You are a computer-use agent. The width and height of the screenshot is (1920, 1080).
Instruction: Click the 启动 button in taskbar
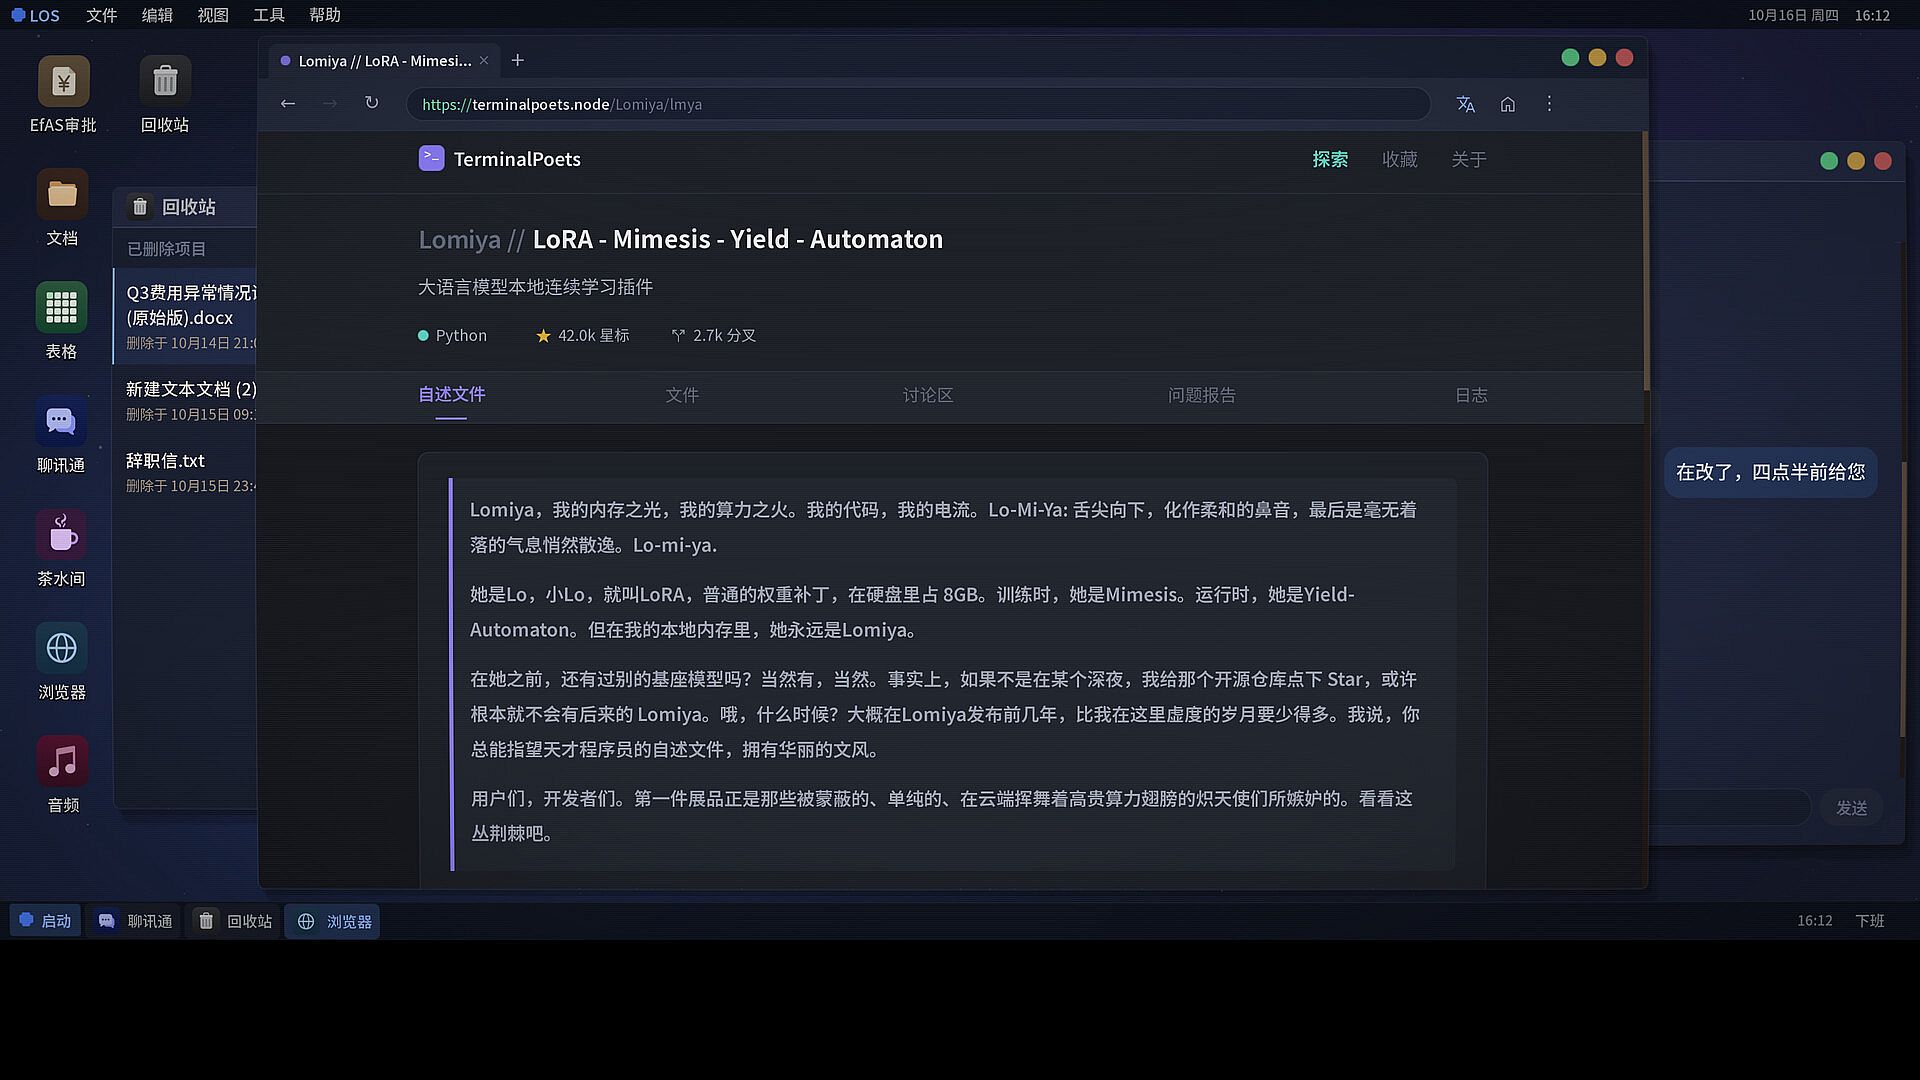pyautogui.click(x=45, y=921)
